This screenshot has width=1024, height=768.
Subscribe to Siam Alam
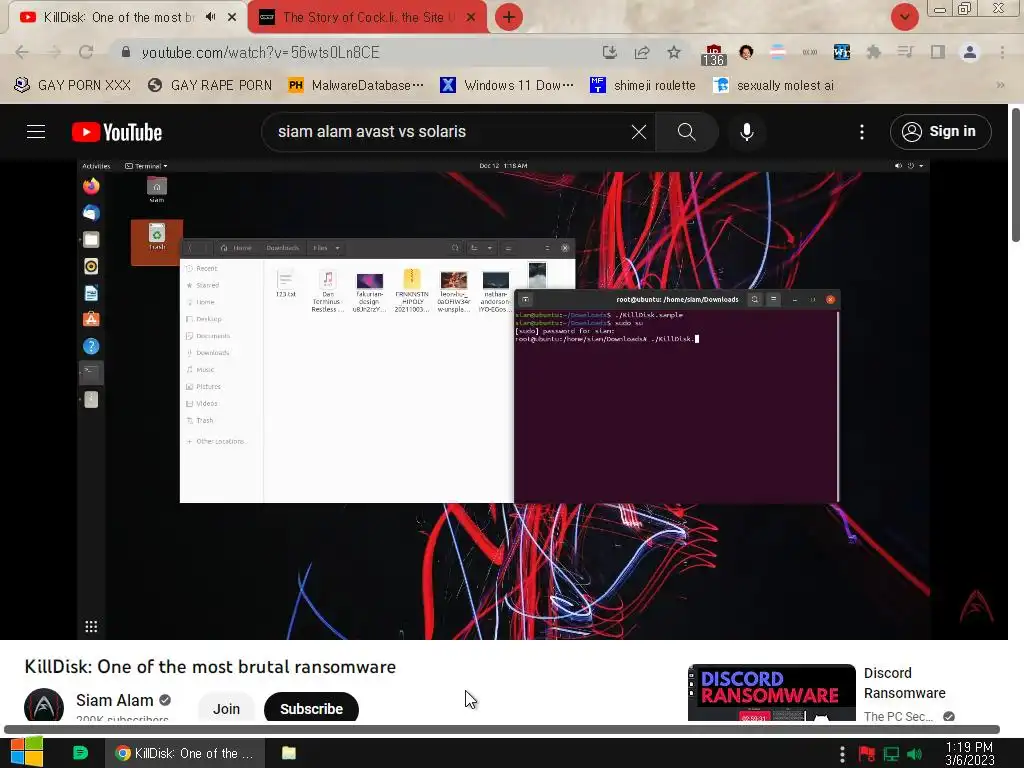click(x=311, y=709)
